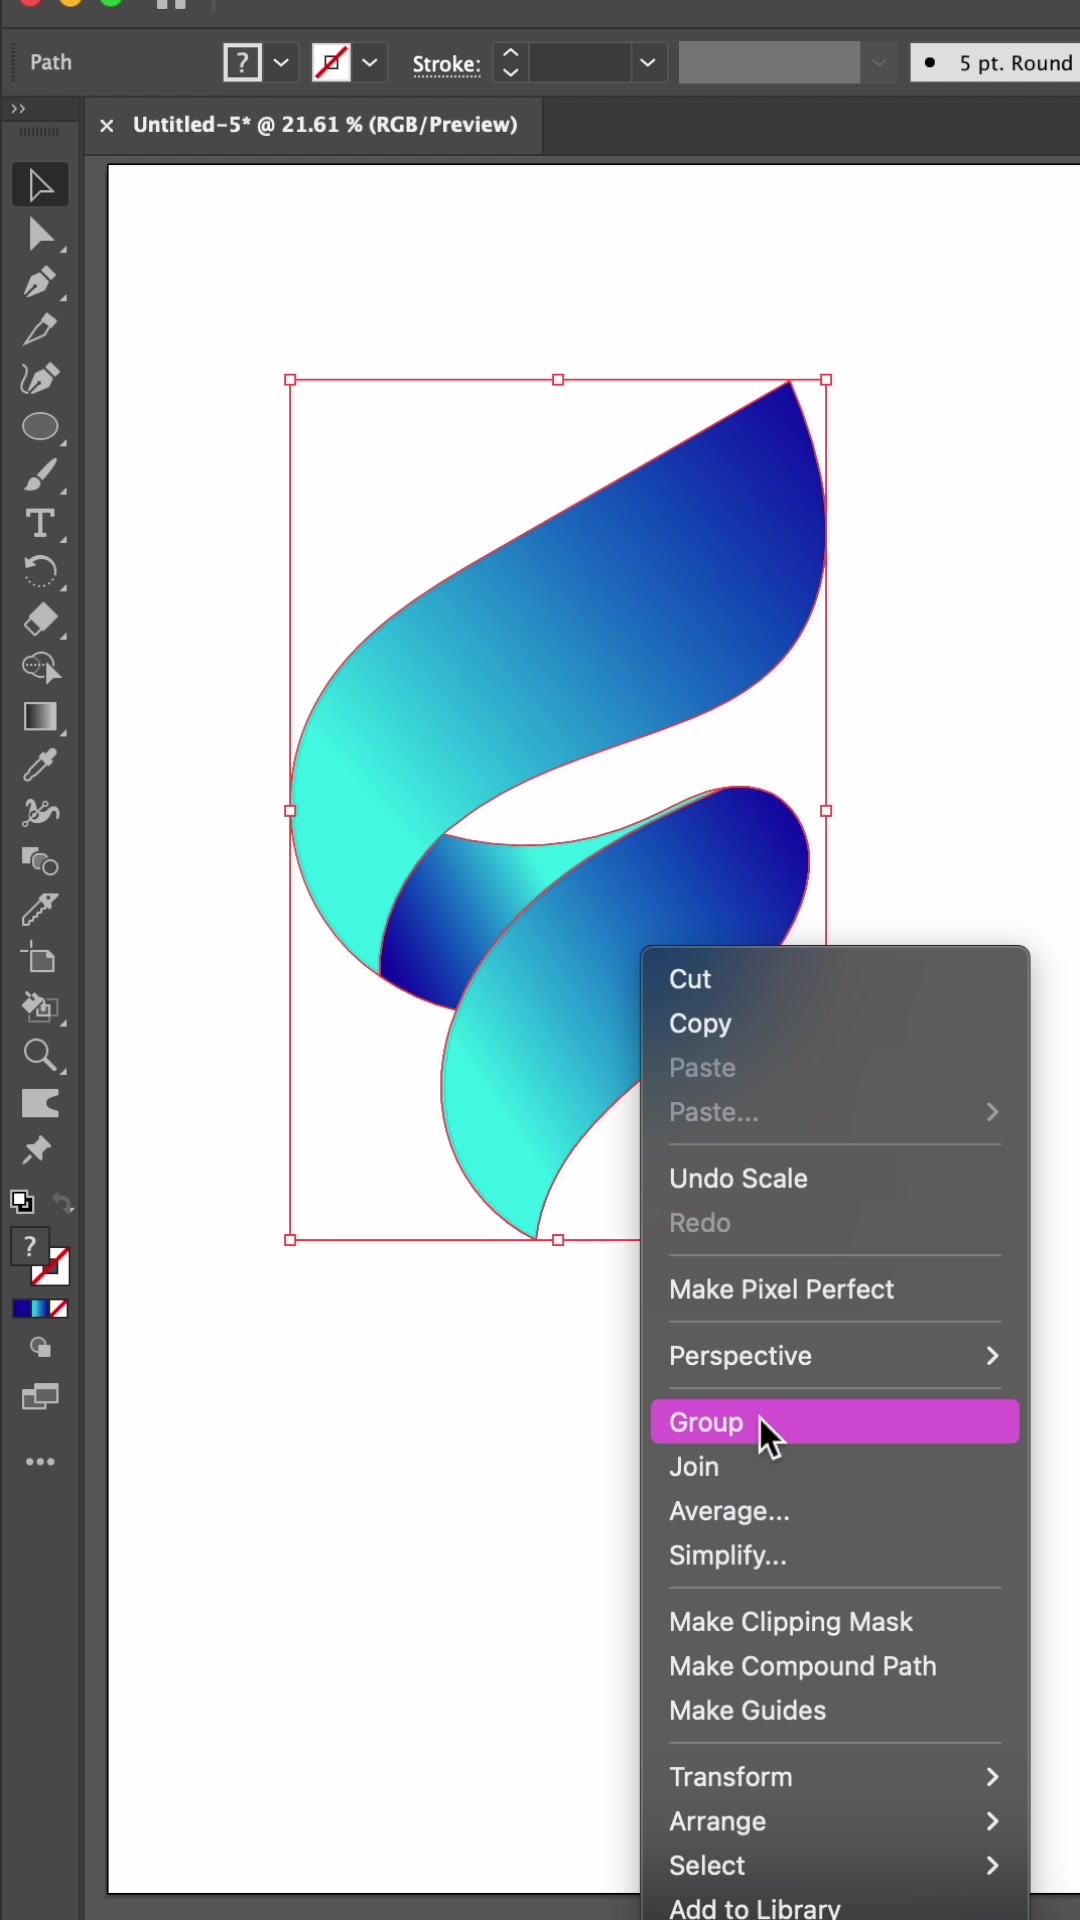Select the Eyedropper tool

click(40, 765)
